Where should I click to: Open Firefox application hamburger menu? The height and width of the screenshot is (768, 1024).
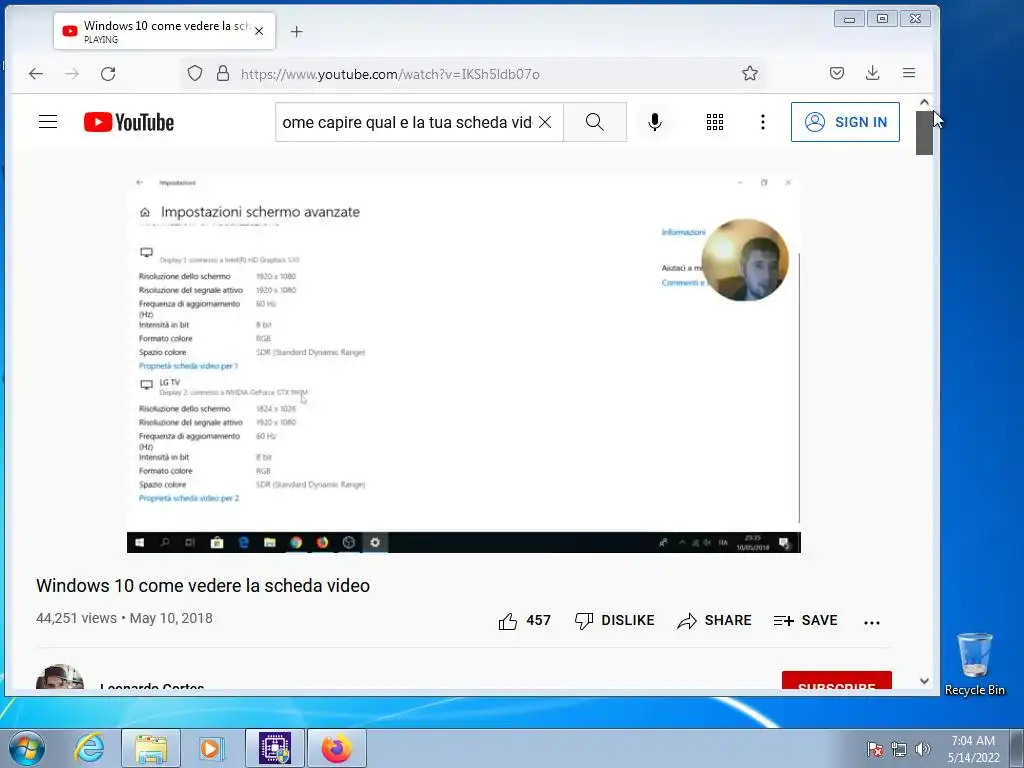tap(909, 73)
